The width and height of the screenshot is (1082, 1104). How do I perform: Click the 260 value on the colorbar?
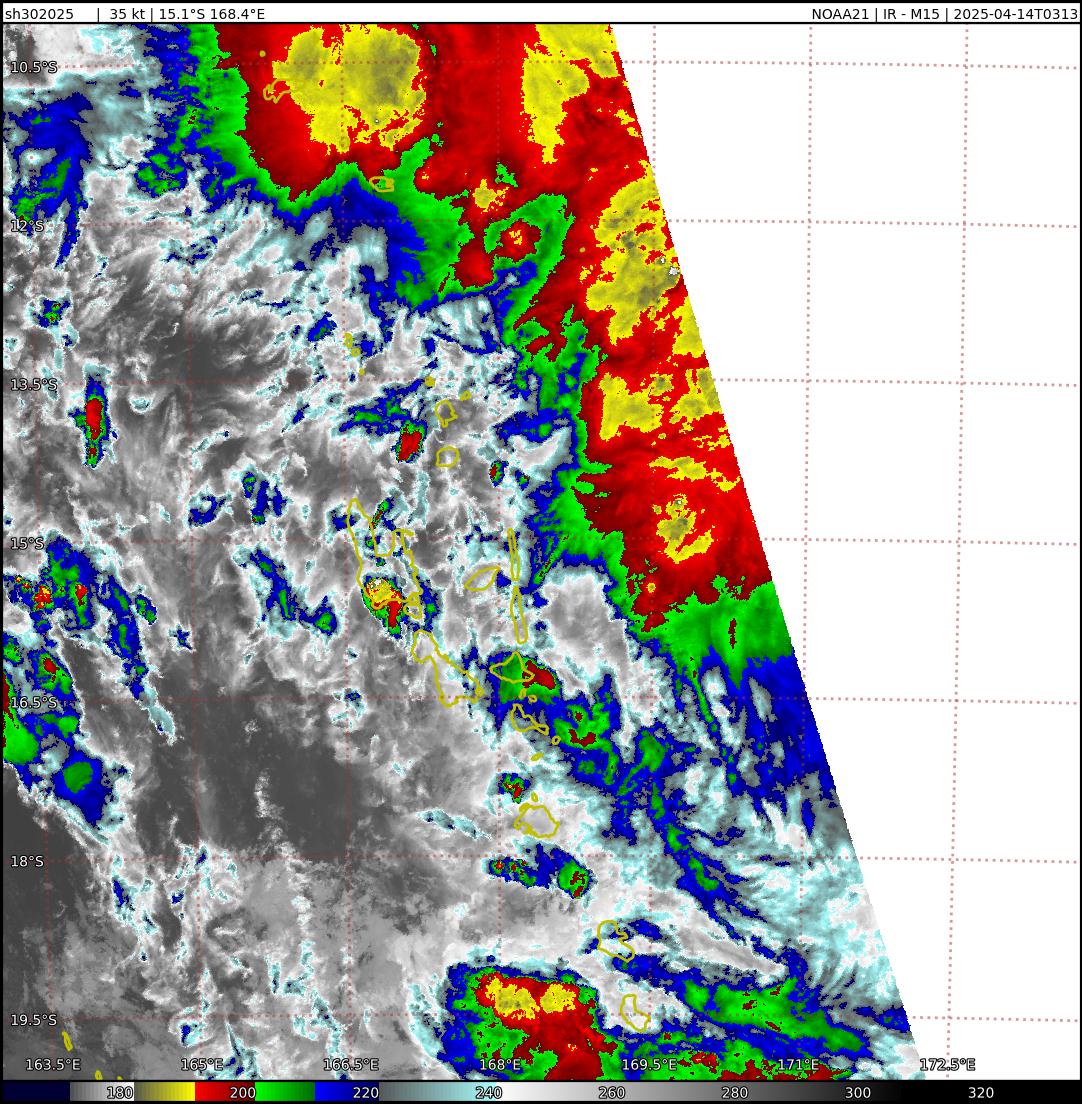pyautogui.click(x=612, y=1093)
